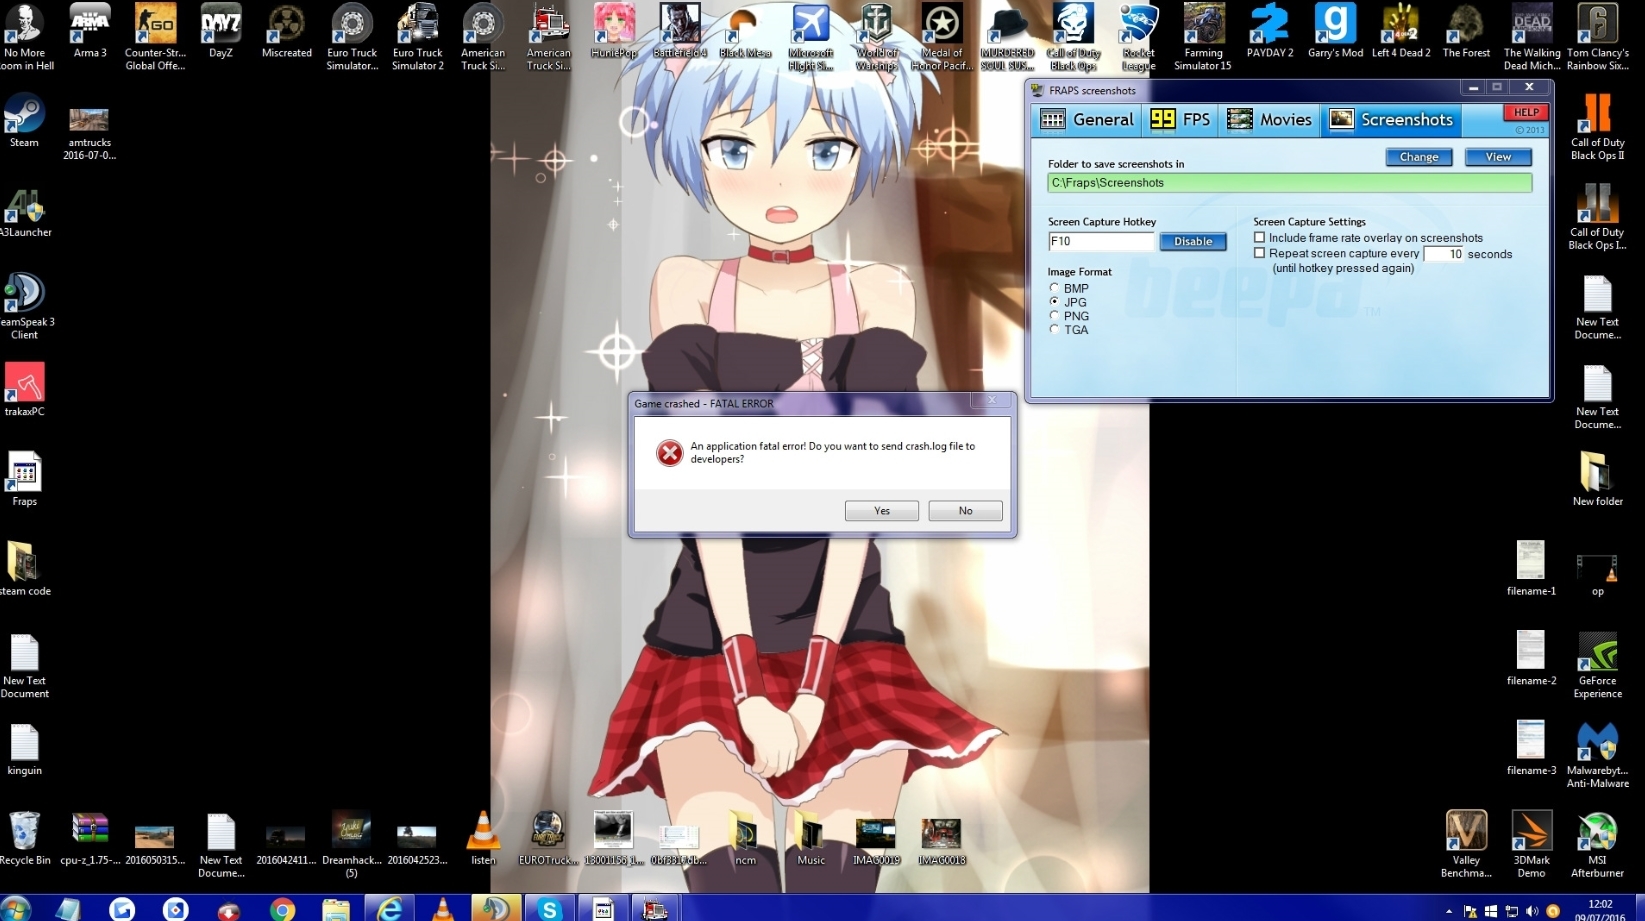Disable the screen capture hotkey
Viewport: 1645px width, 921px height.
[x=1193, y=242]
